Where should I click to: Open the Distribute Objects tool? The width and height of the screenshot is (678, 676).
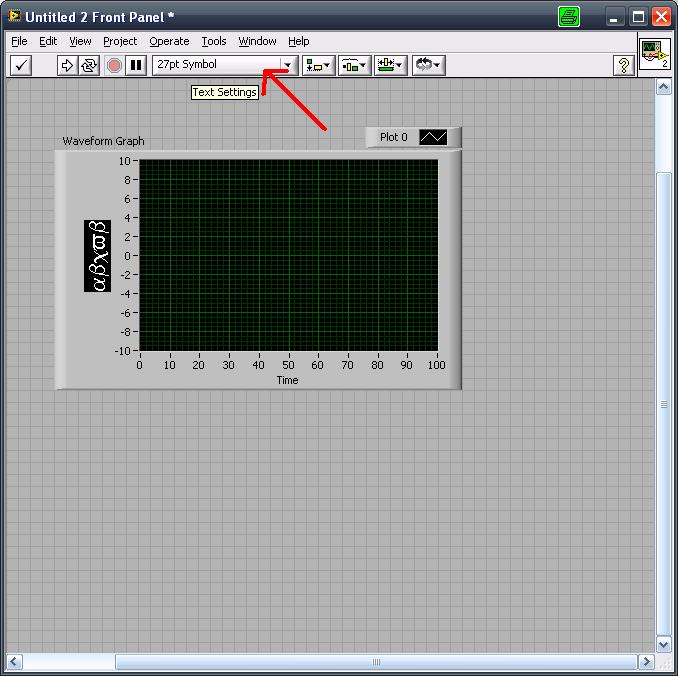pyautogui.click(x=355, y=65)
